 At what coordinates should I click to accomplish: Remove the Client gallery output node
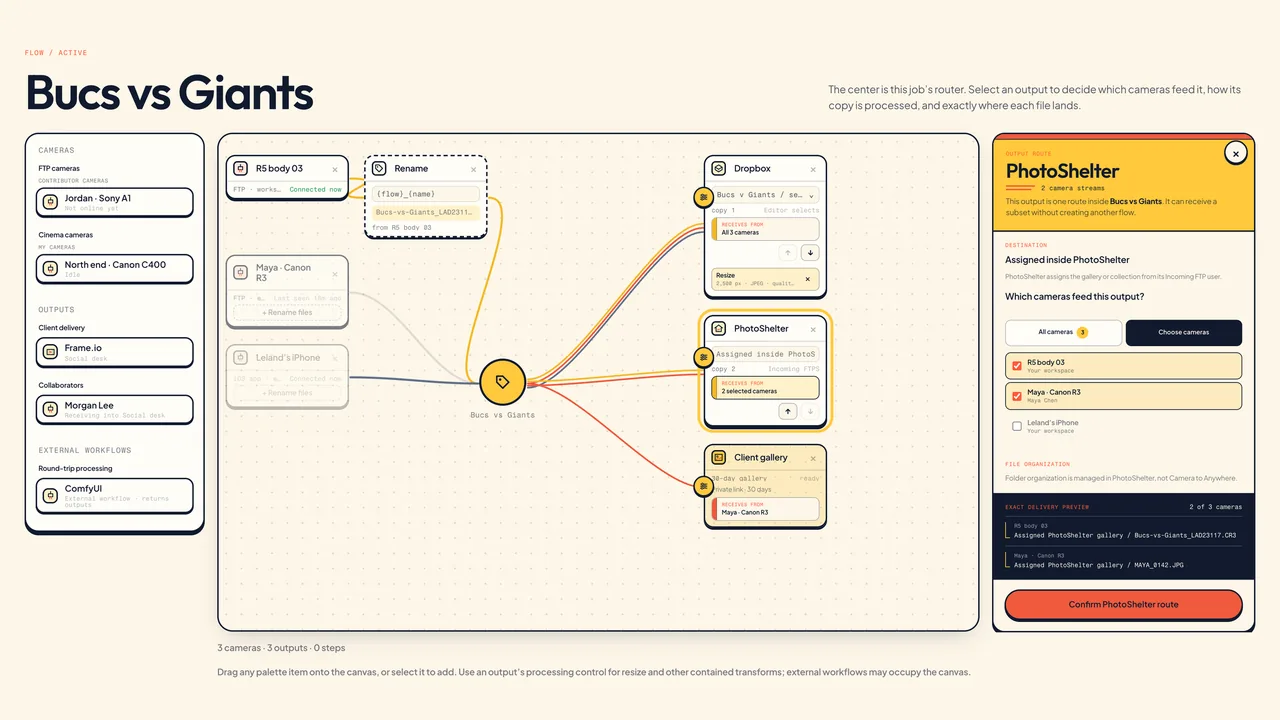coord(813,459)
